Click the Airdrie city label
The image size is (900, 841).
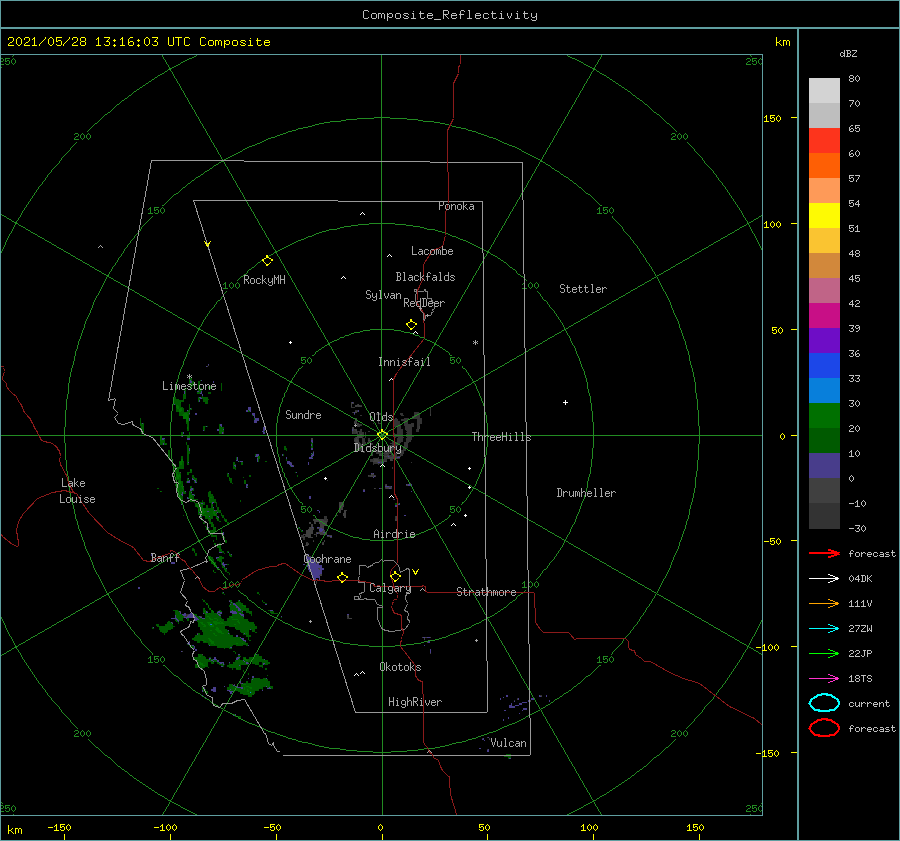coord(394,534)
